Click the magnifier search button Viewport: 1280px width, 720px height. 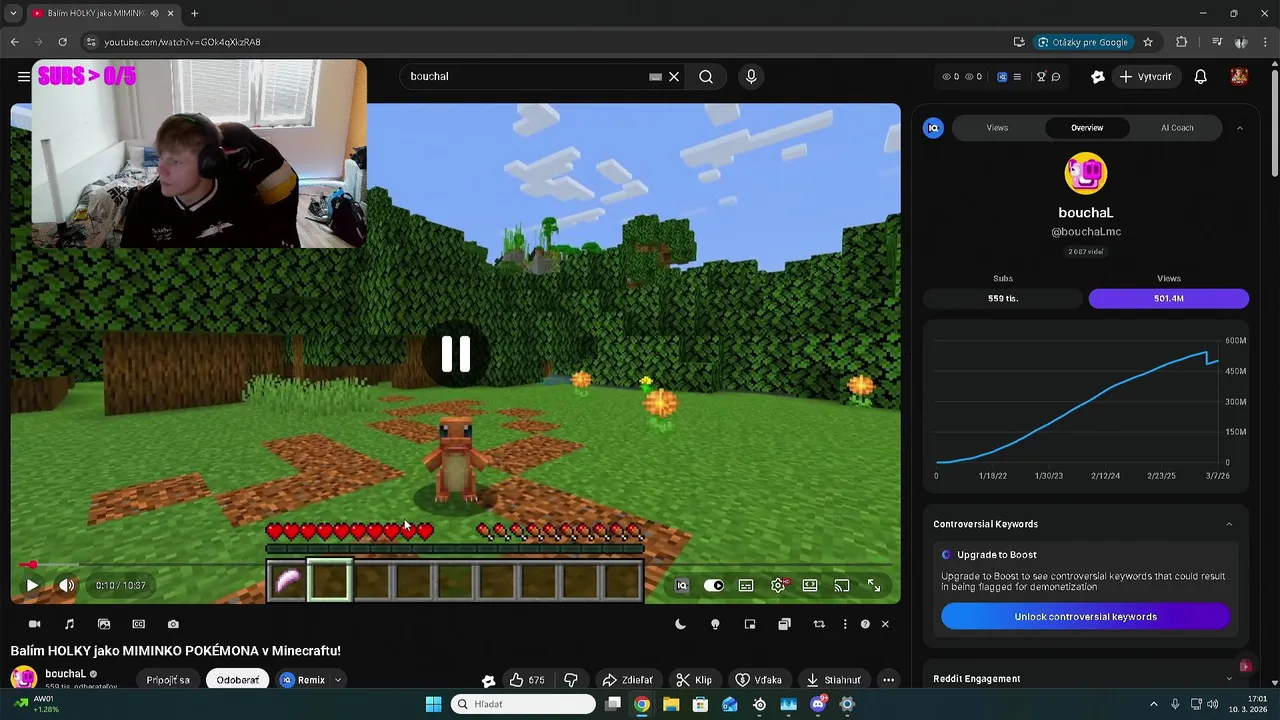pyautogui.click(x=706, y=76)
